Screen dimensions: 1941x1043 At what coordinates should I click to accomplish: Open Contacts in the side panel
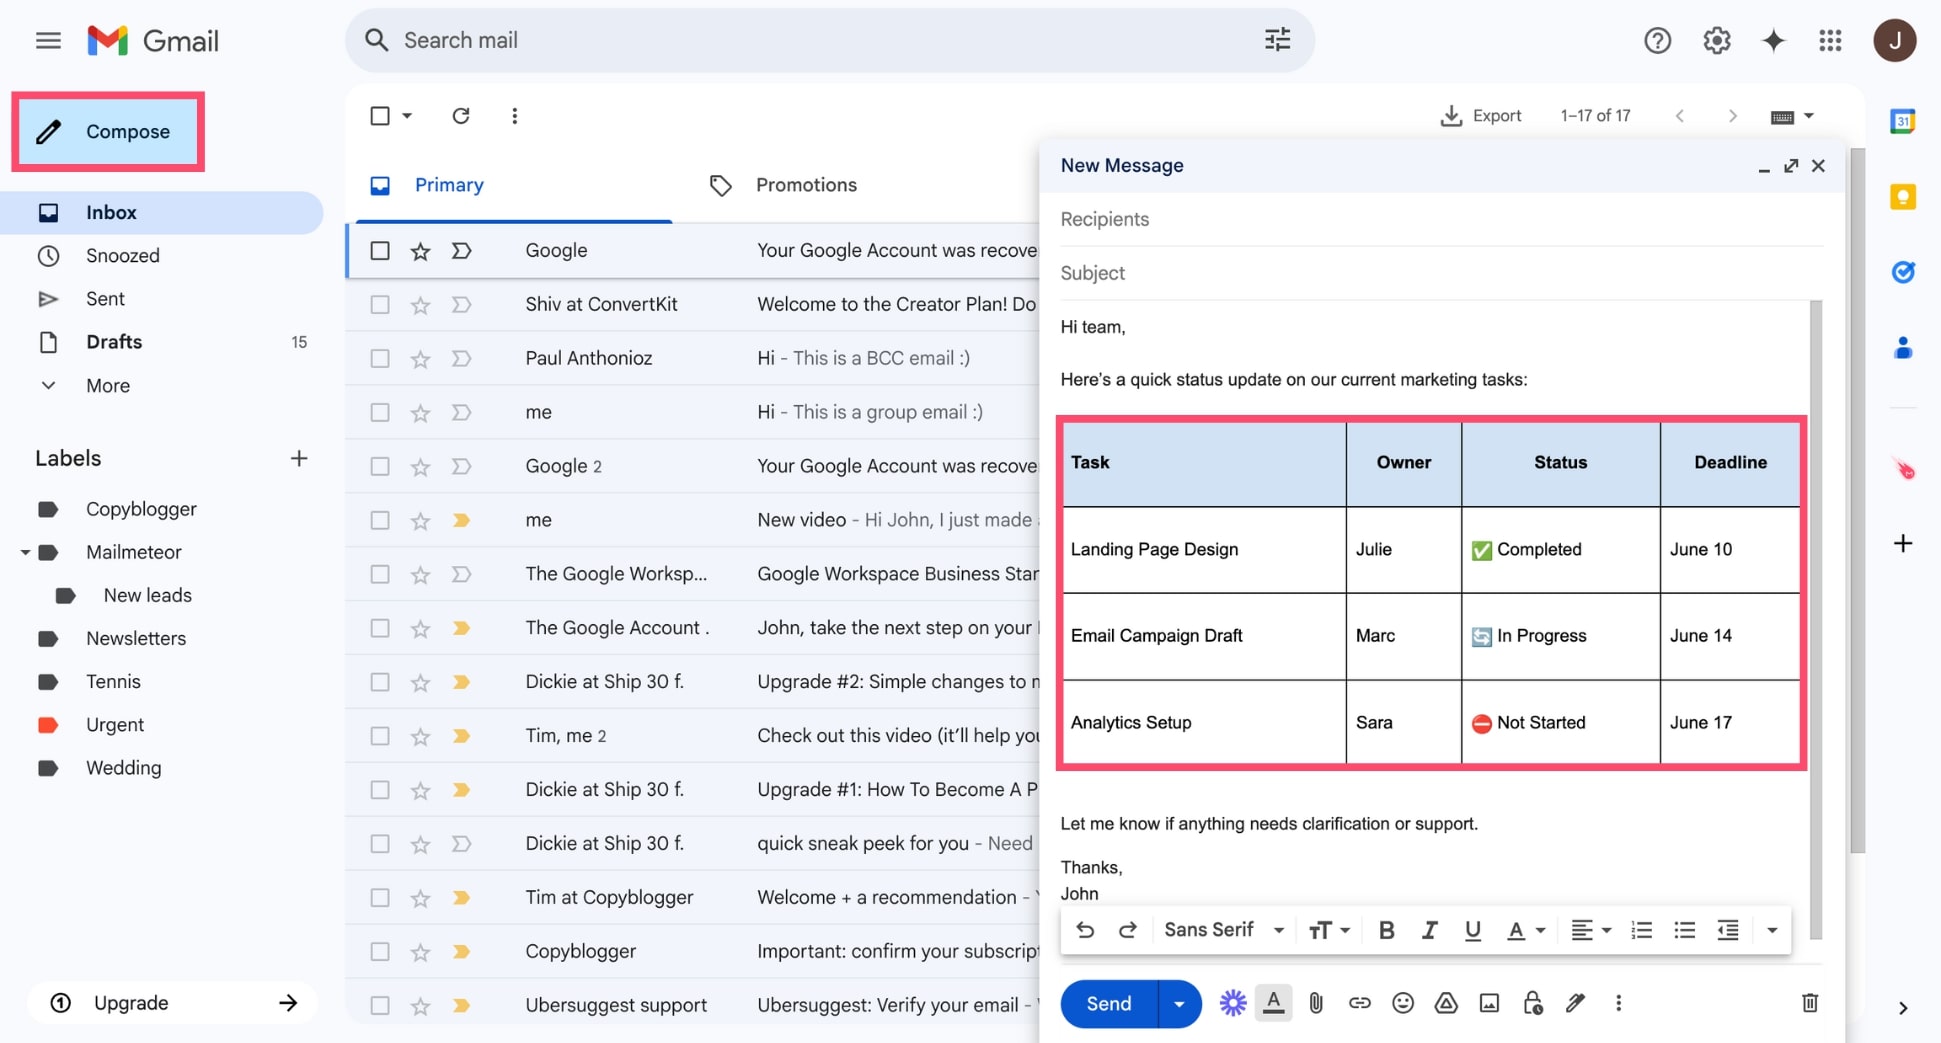pyautogui.click(x=1902, y=347)
